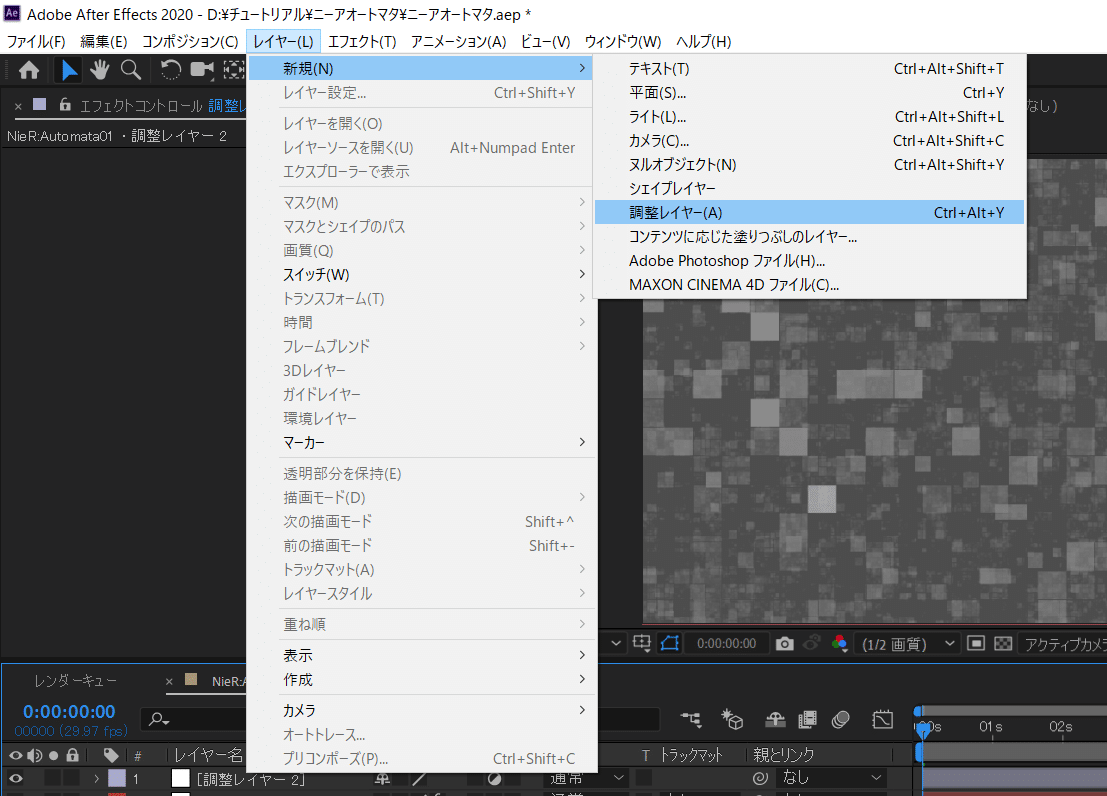The image size is (1107, 796).
Task: Select the Selection arrow tool
Action: (68, 70)
